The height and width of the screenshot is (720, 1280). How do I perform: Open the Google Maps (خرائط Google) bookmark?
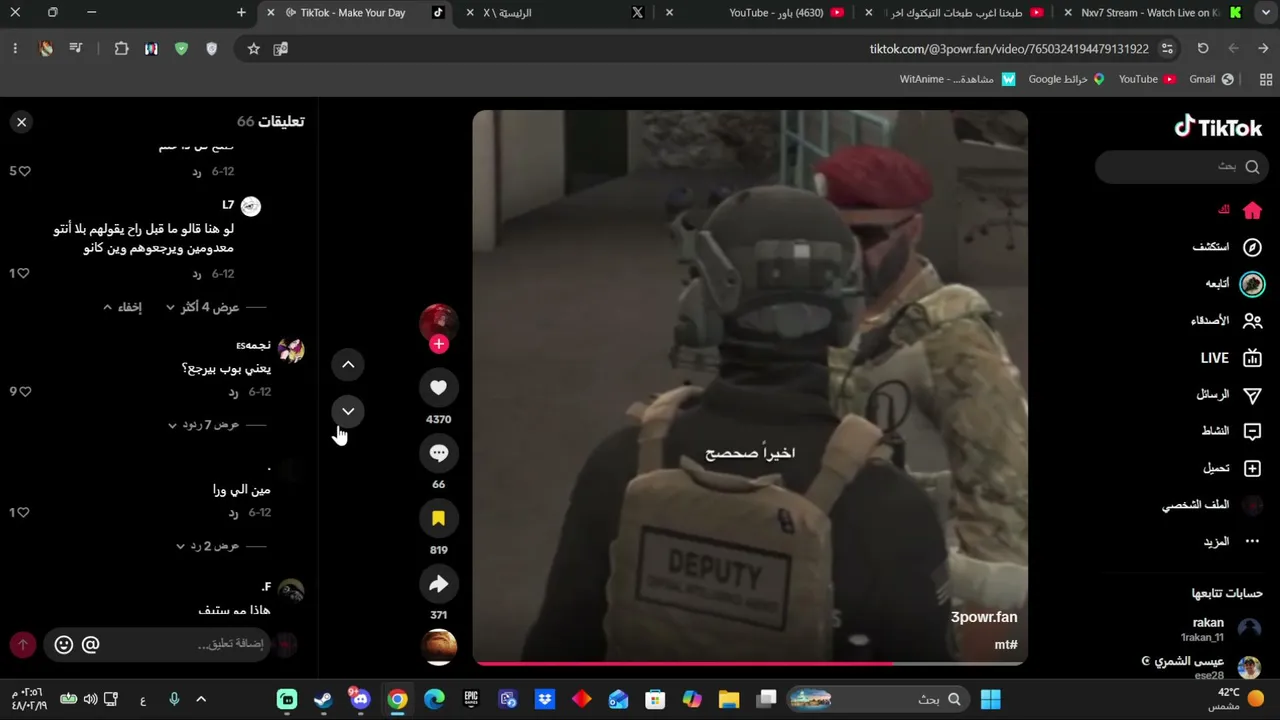tap(1067, 79)
